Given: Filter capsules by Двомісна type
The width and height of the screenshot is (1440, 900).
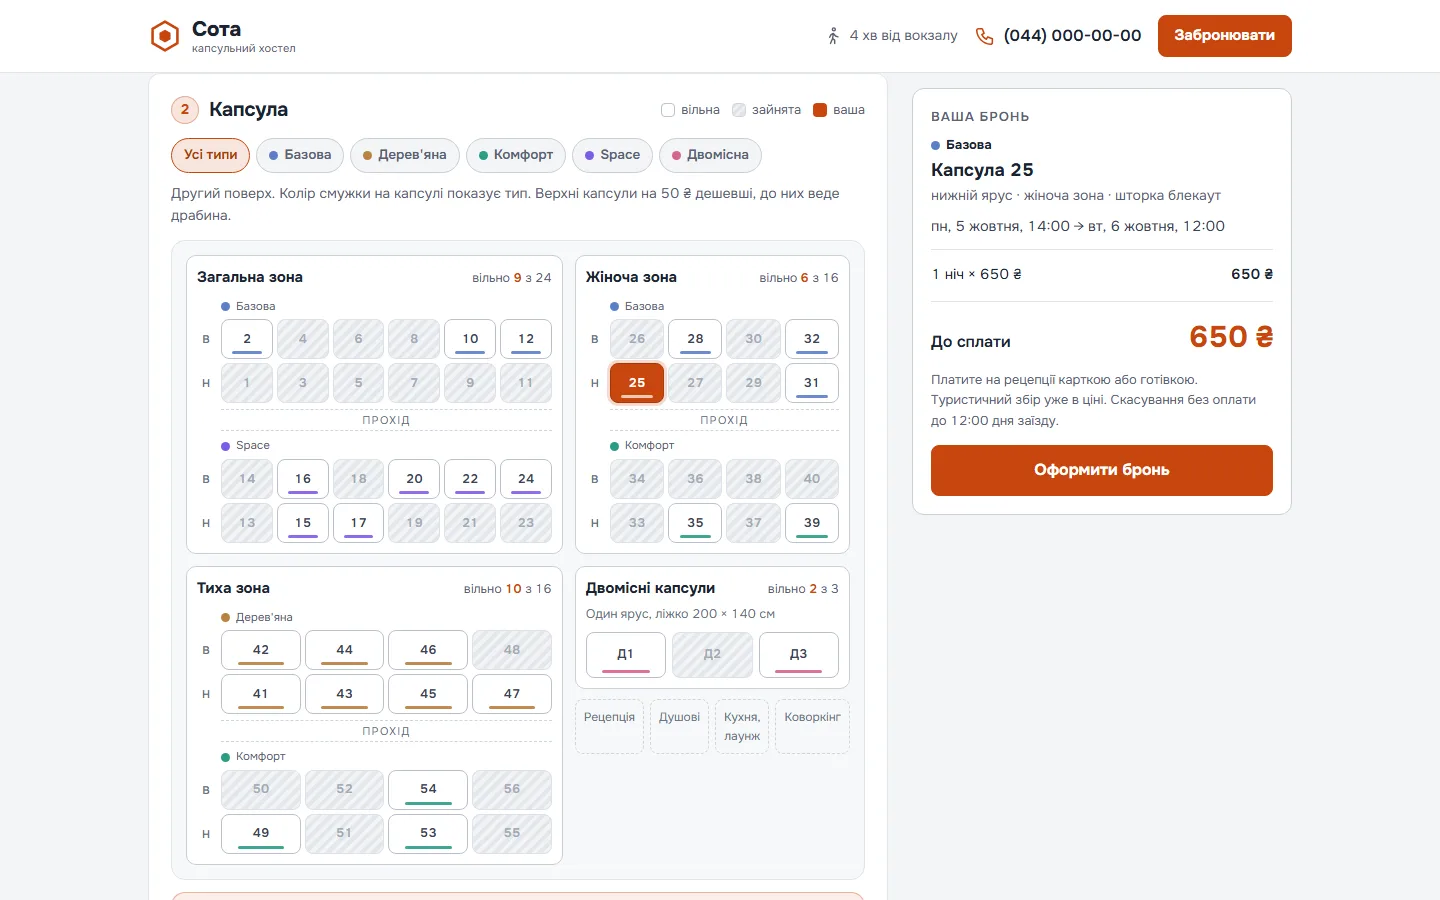Looking at the screenshot, I should tap(710, 155).
